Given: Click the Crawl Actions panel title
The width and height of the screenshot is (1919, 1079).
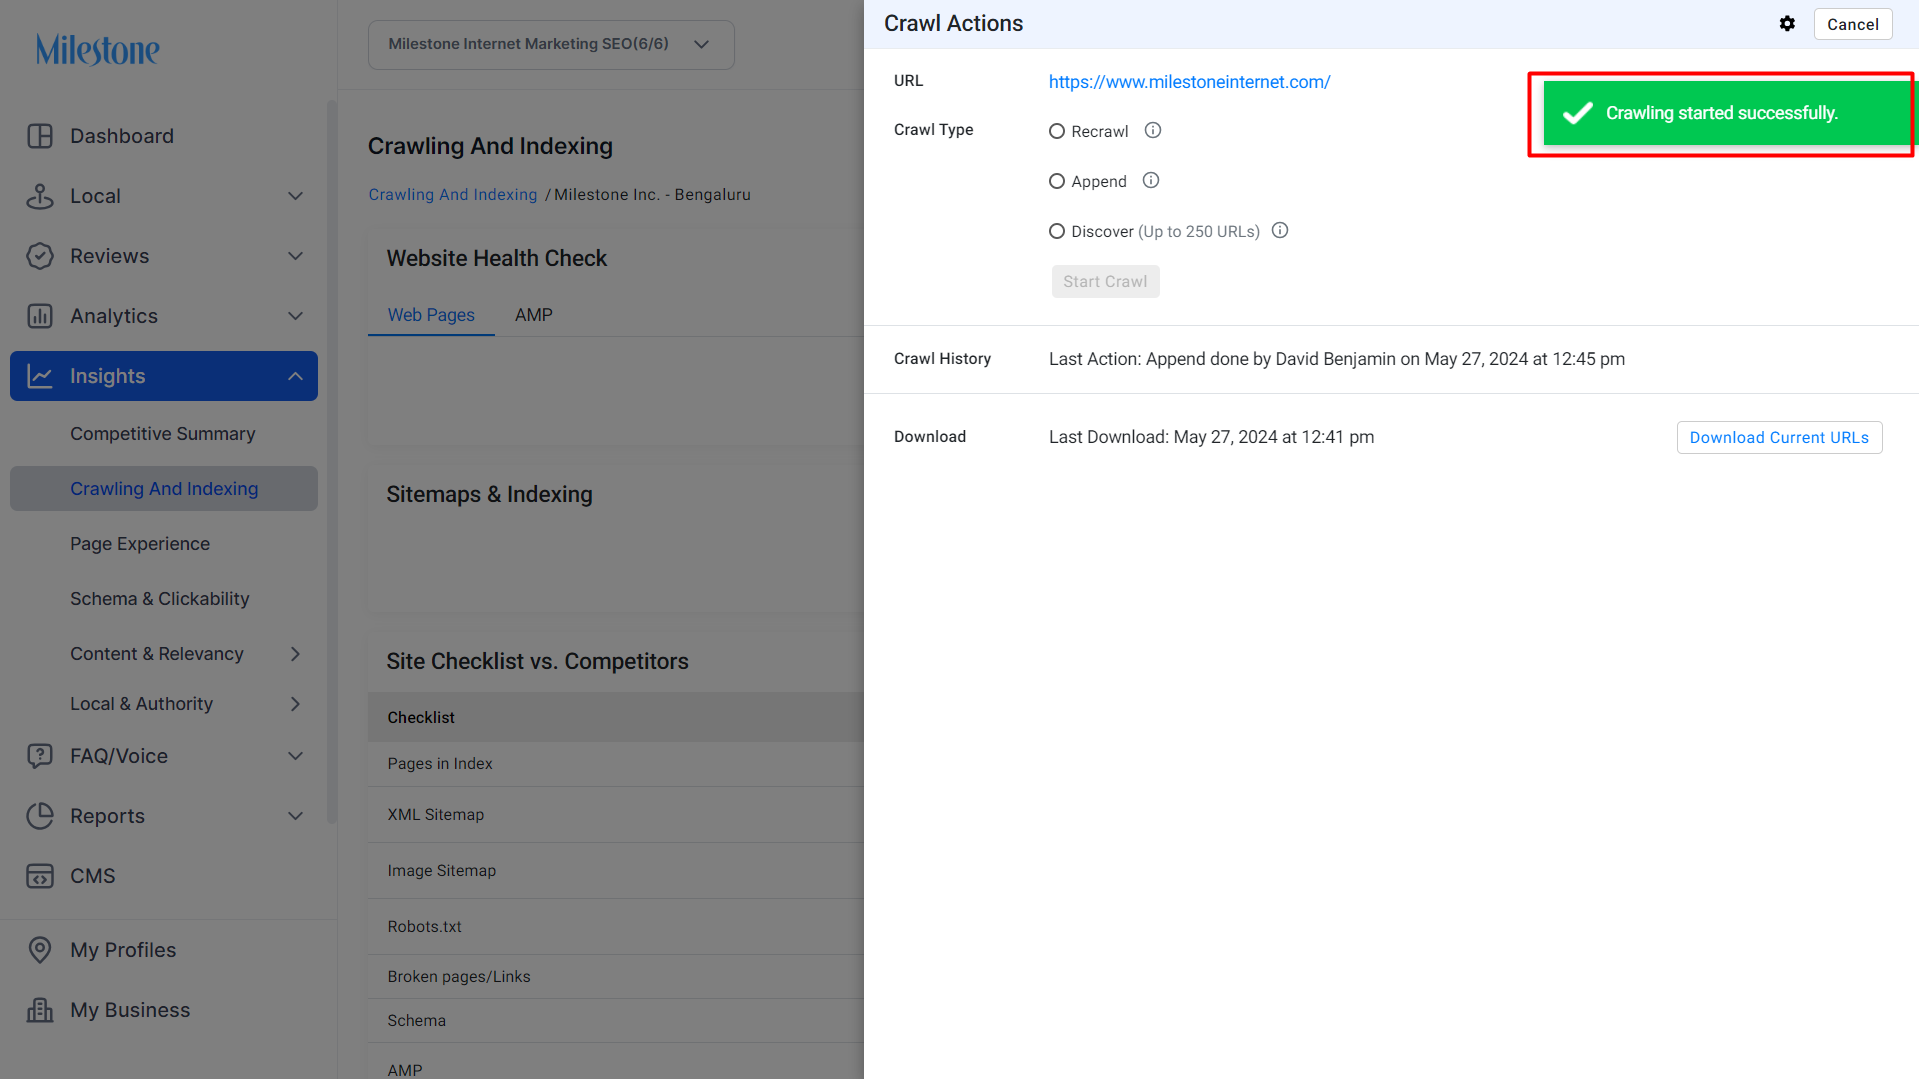Looking at the screenshot, I should coord(953,24).
